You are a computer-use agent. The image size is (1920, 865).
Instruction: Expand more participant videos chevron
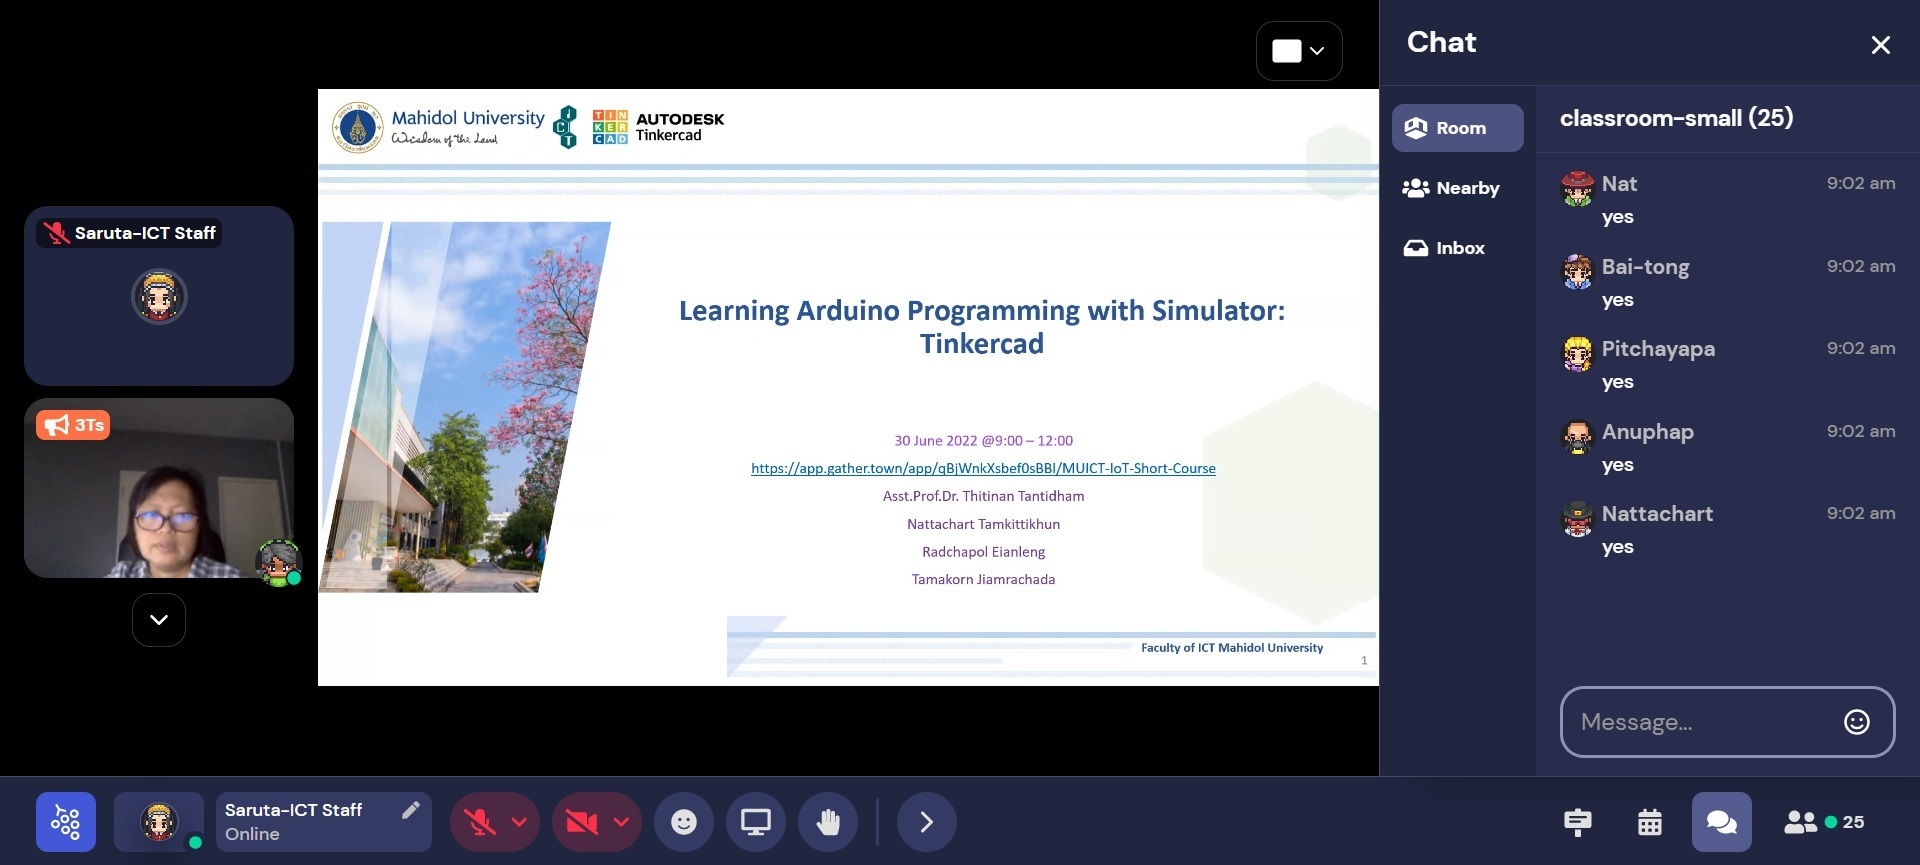pyautogui.click(x=159, y=620)
